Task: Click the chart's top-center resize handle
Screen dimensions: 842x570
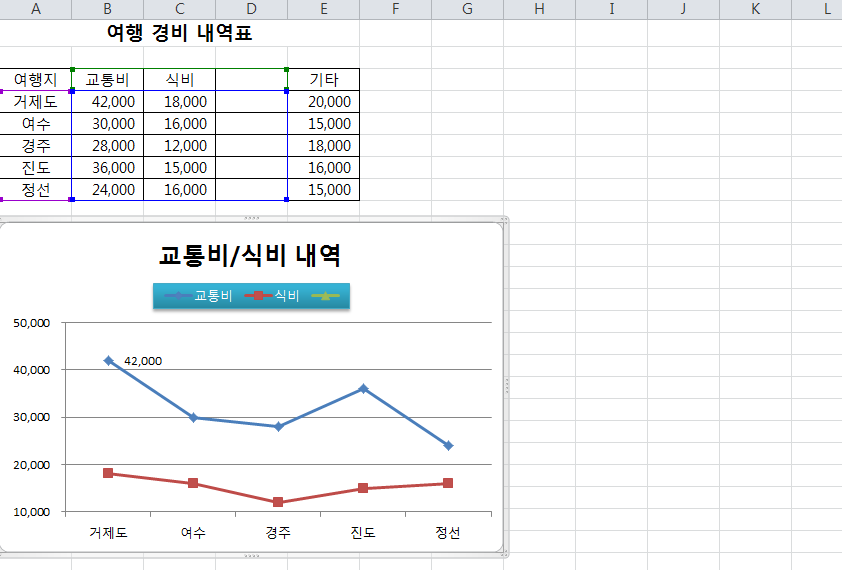Action: (252, 217)
